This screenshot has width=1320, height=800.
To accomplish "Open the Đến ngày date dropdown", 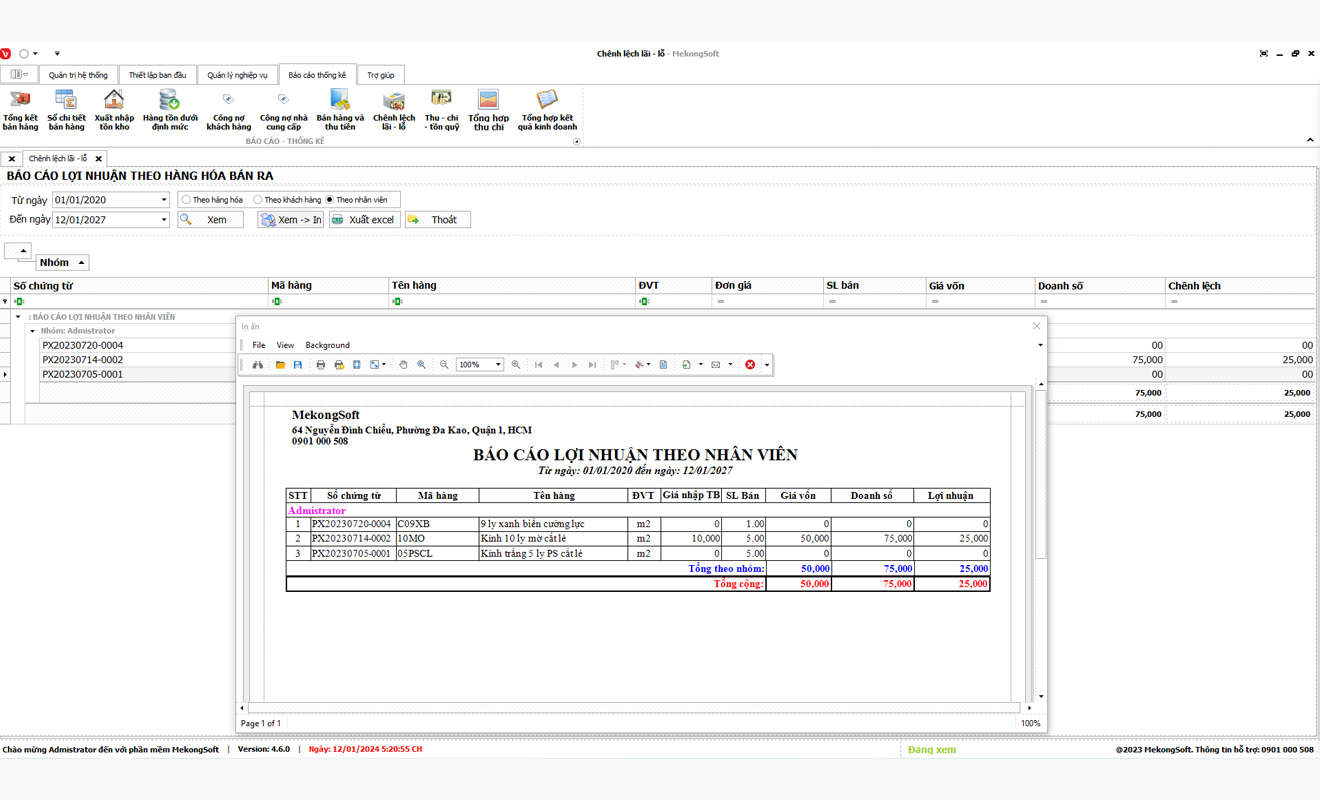I will pos(164,220).
